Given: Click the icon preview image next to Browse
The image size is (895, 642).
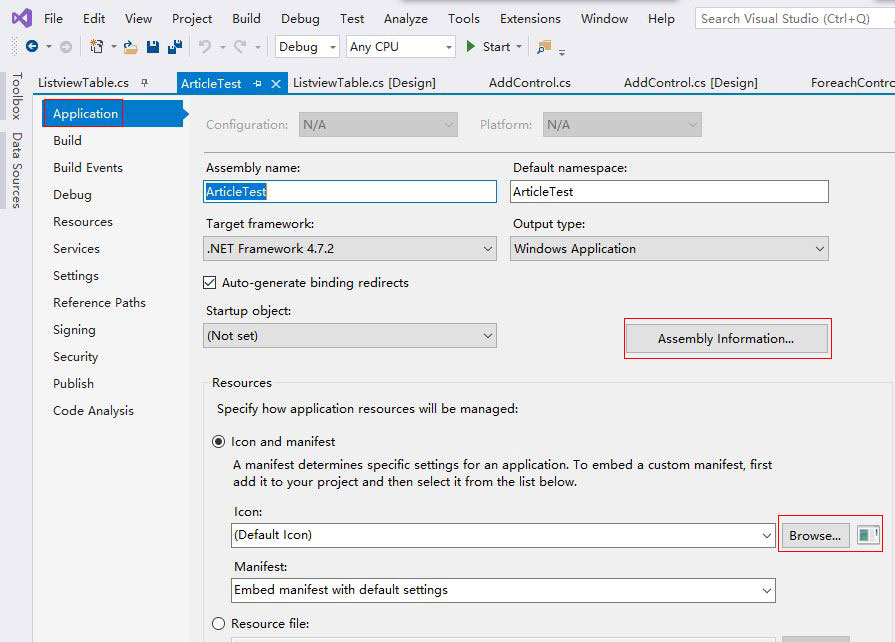Looking at the screenshot, I should (x=868, y=535).
